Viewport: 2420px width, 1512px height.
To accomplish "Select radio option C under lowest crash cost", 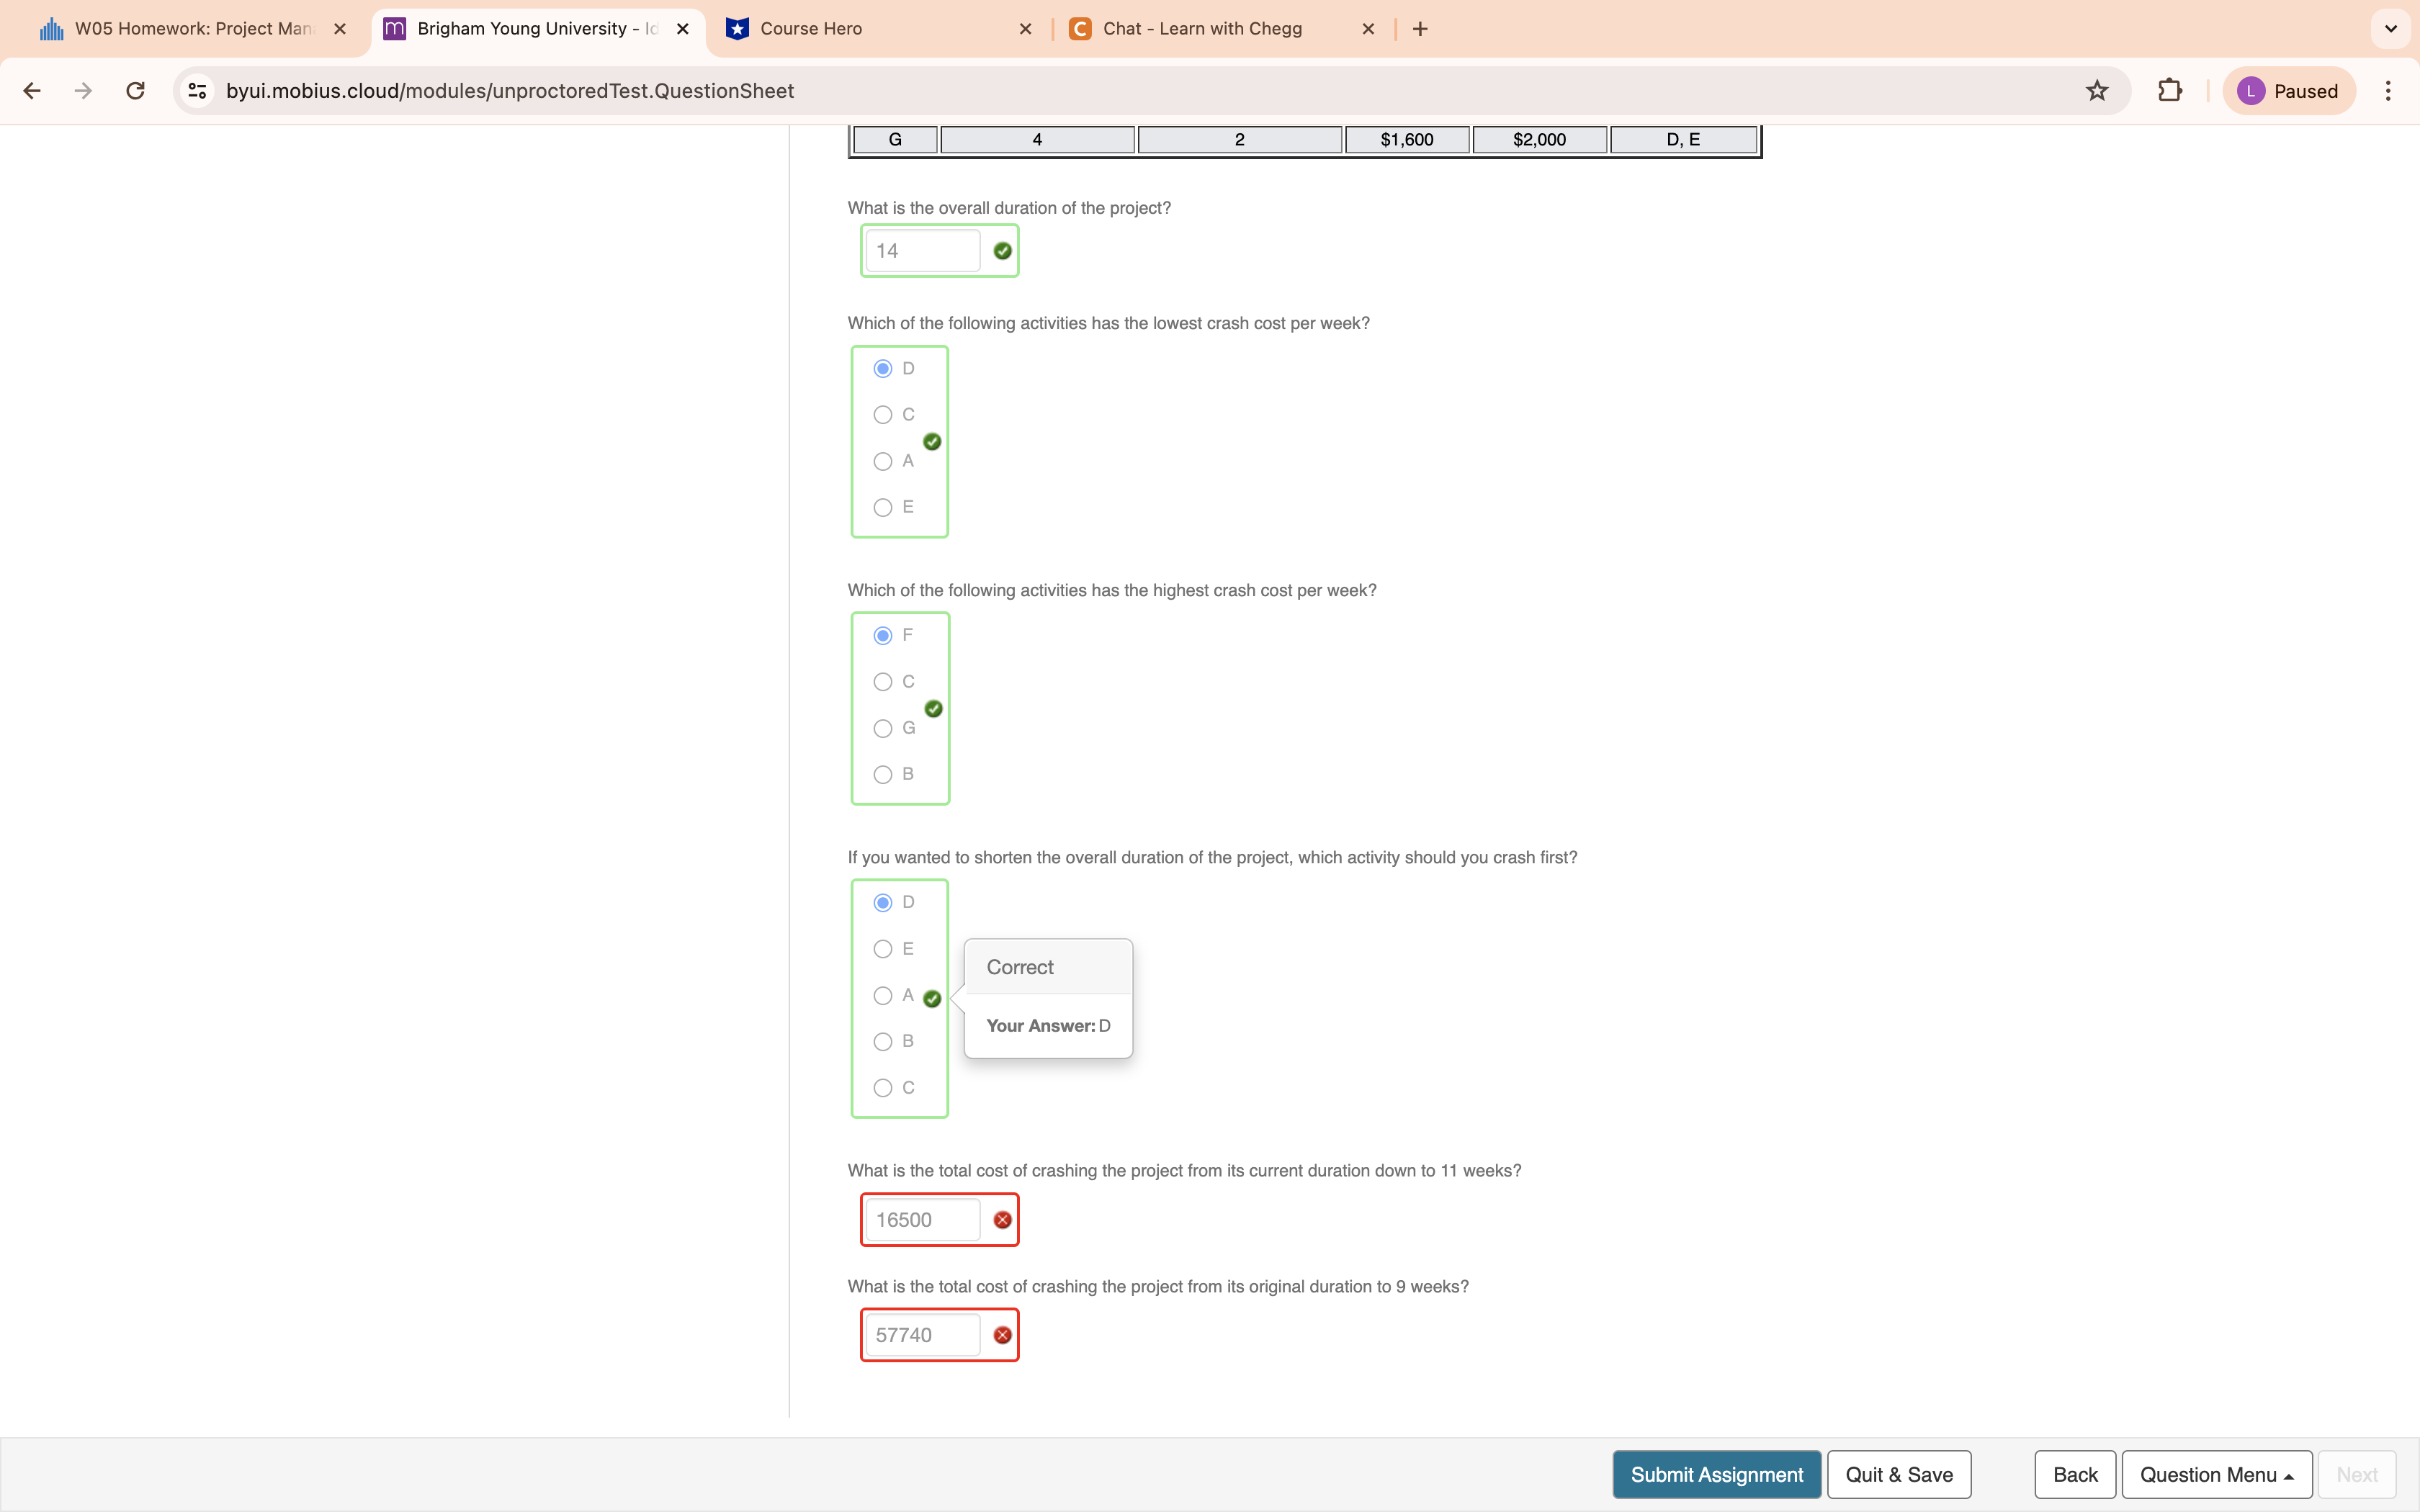I will tap(882, 415).
